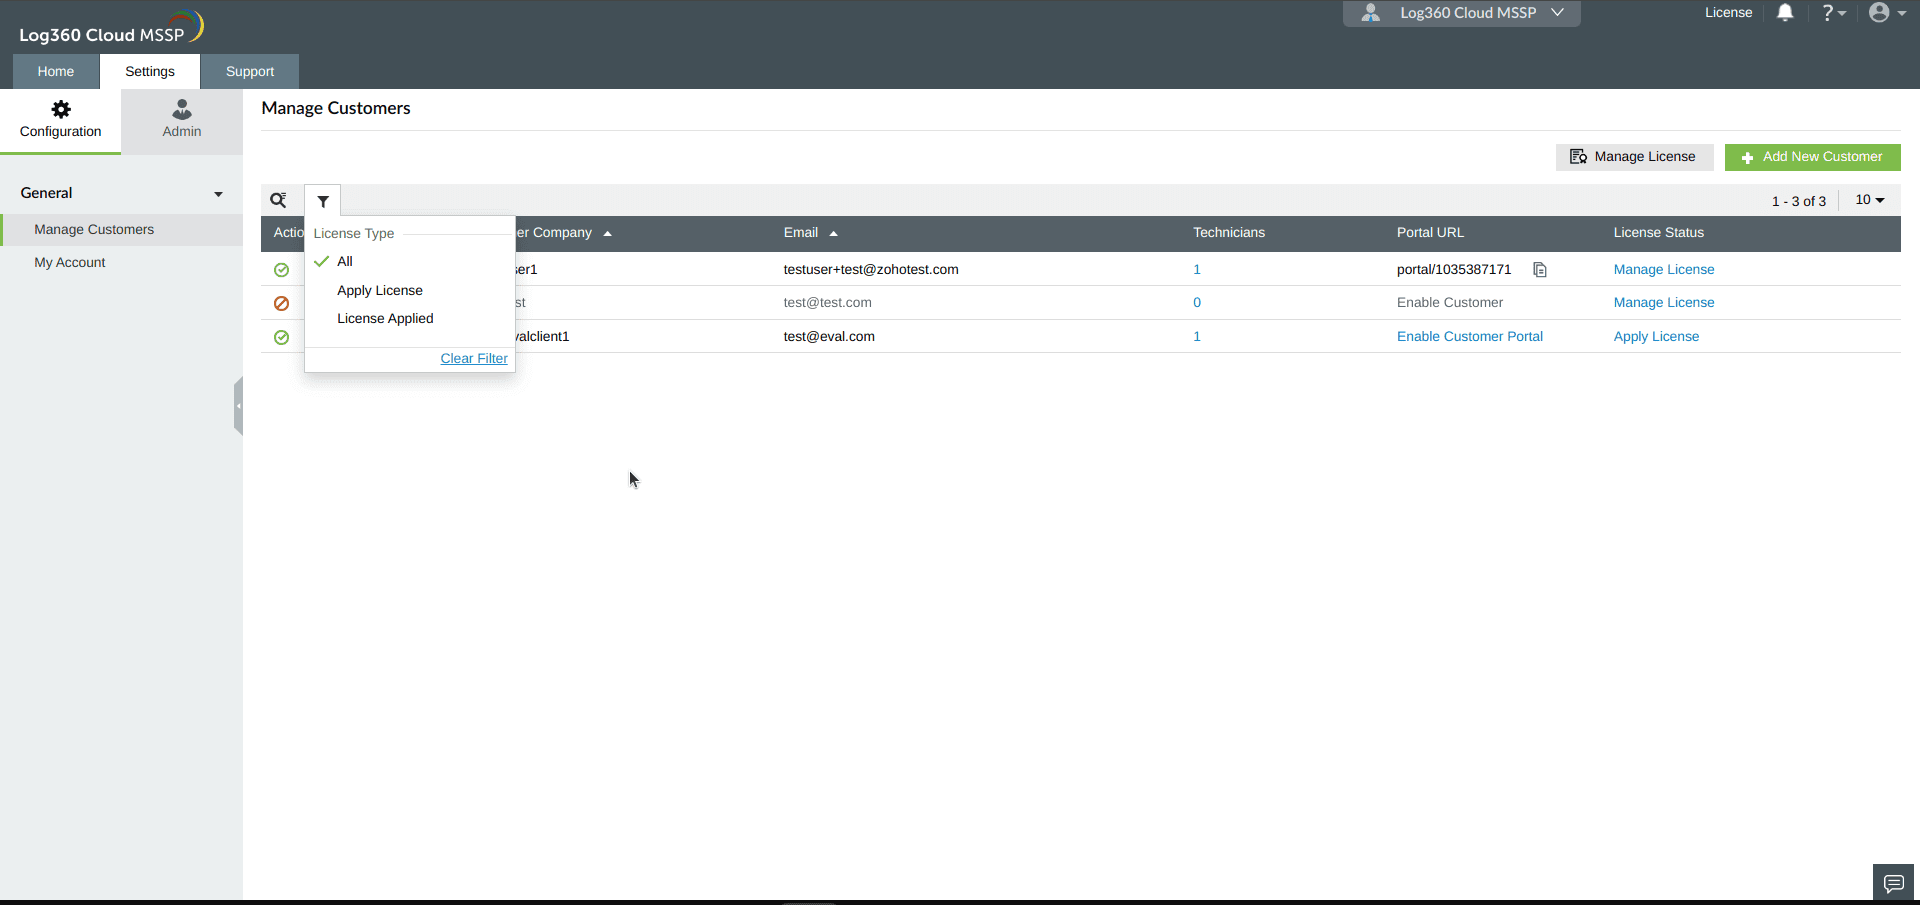Screen dimensions: 1920x905
Task: Toggle the filter funnel icon
Action: pos(323,201)
